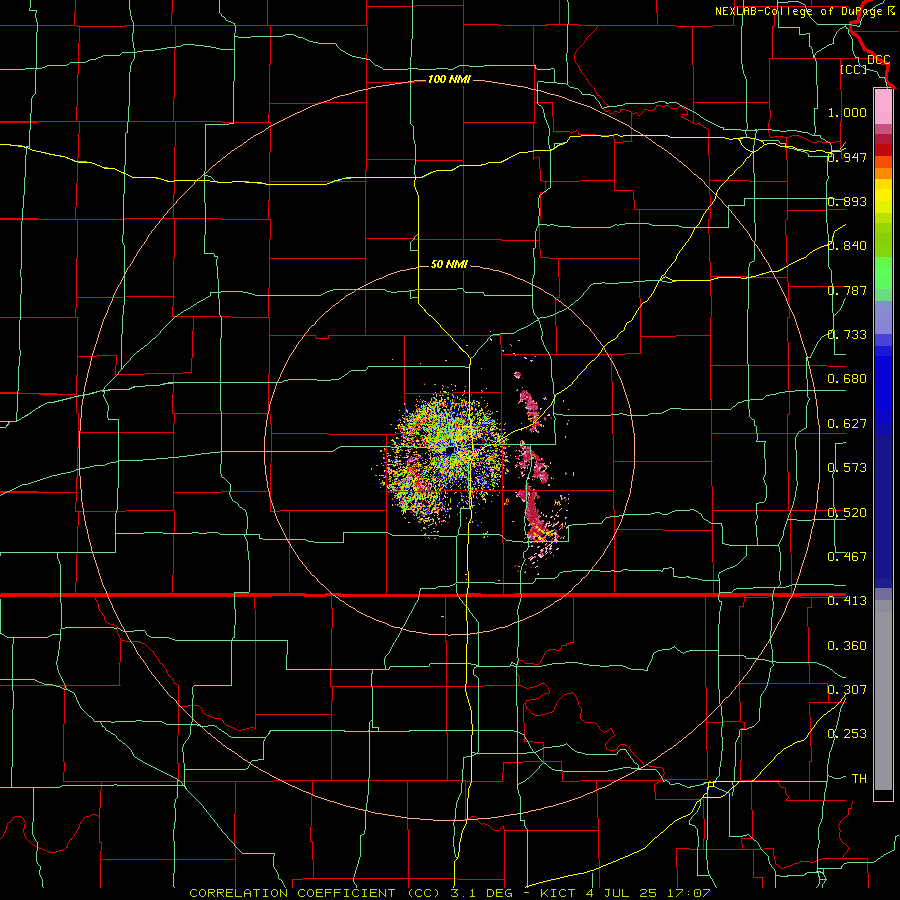
Task: Click the 1.000 value on the color scale
Action: pyautogui.click(x=847, y=112)
